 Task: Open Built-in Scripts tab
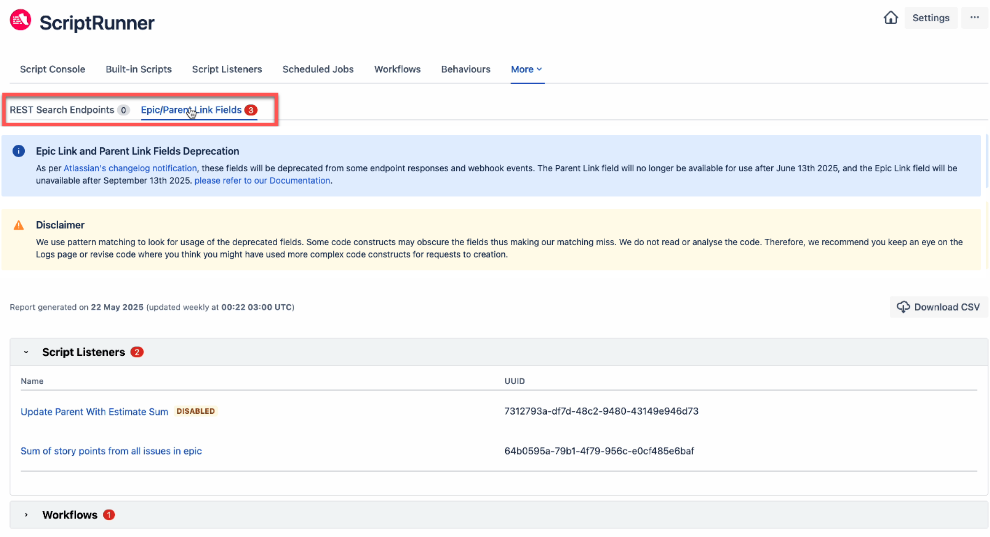[x=138, y=69]
